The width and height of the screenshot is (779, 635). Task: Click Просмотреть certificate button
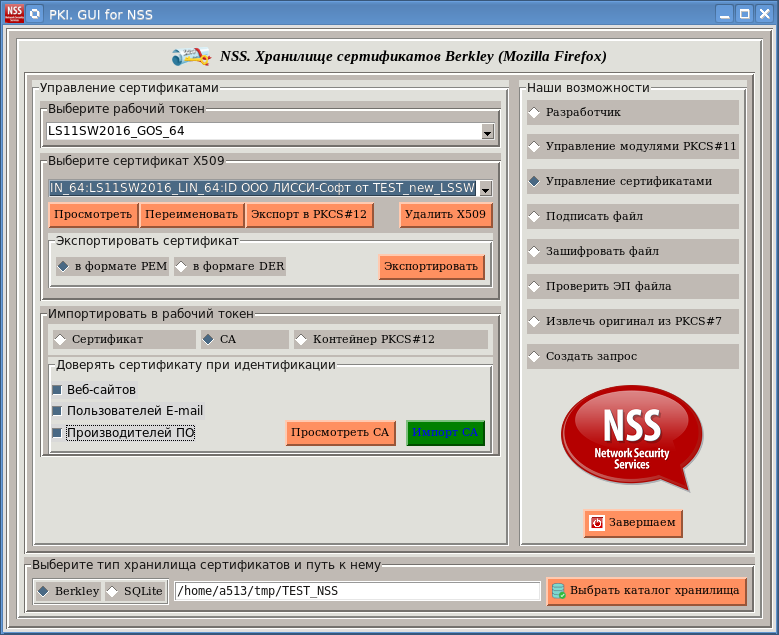(x=93, y=214)
